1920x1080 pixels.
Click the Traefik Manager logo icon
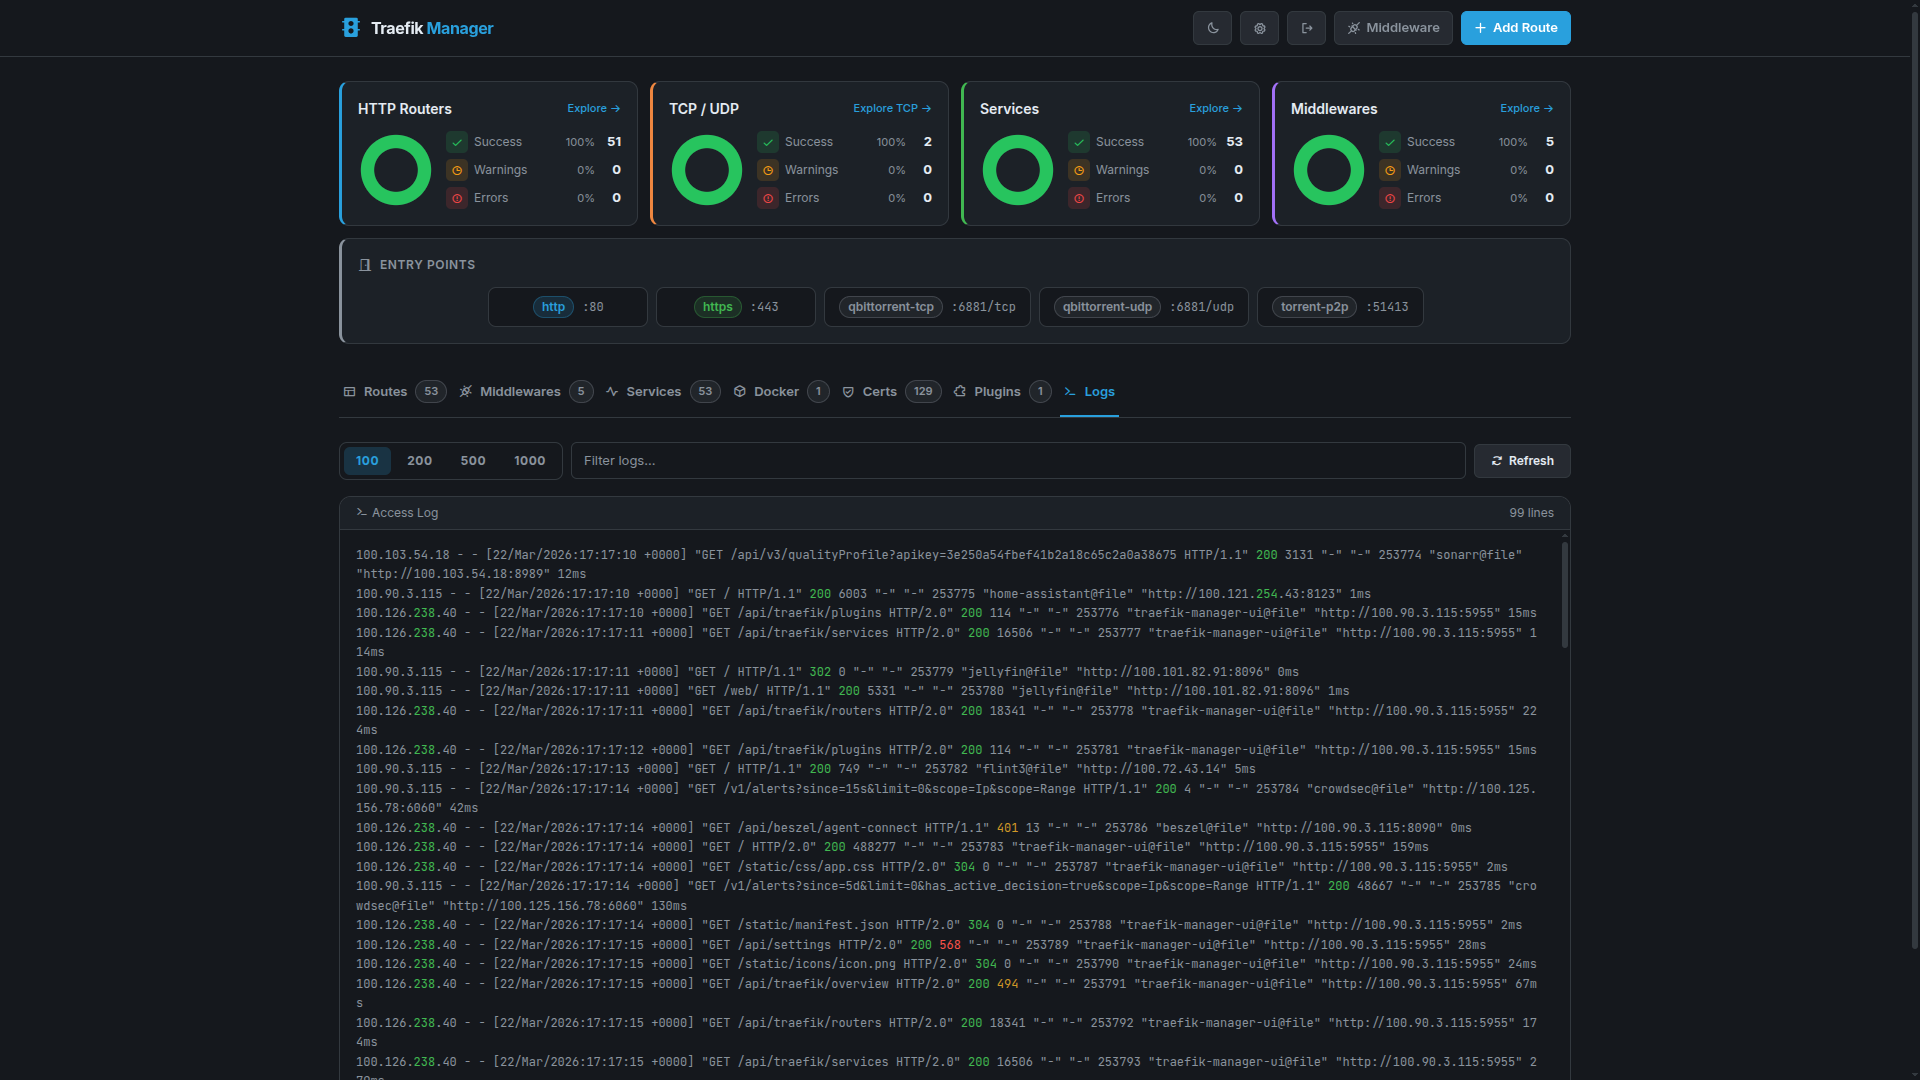pyautogui.click(x=350, y=28)
